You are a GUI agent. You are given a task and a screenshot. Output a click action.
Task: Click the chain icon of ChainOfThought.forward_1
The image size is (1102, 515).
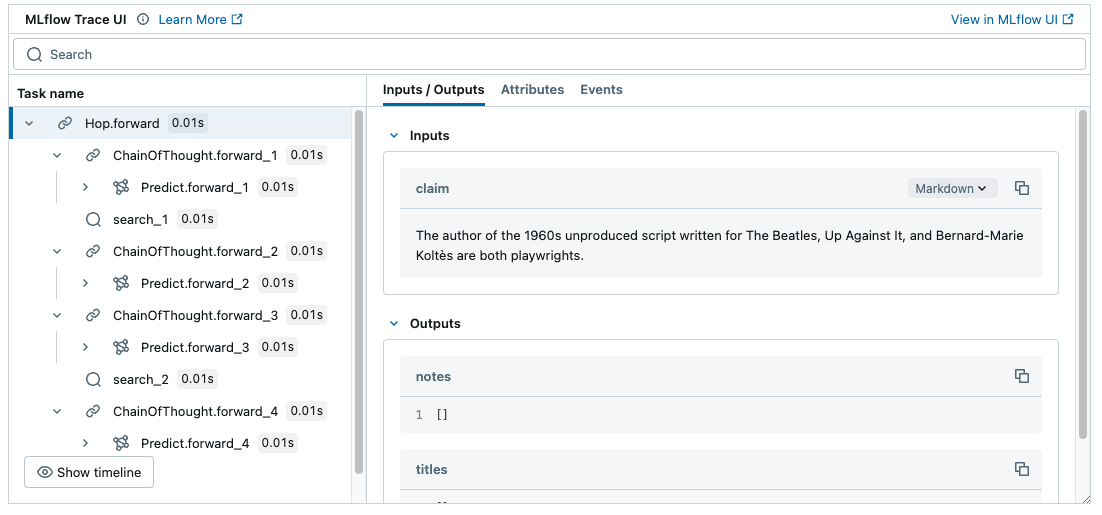(x=93, y=155)
